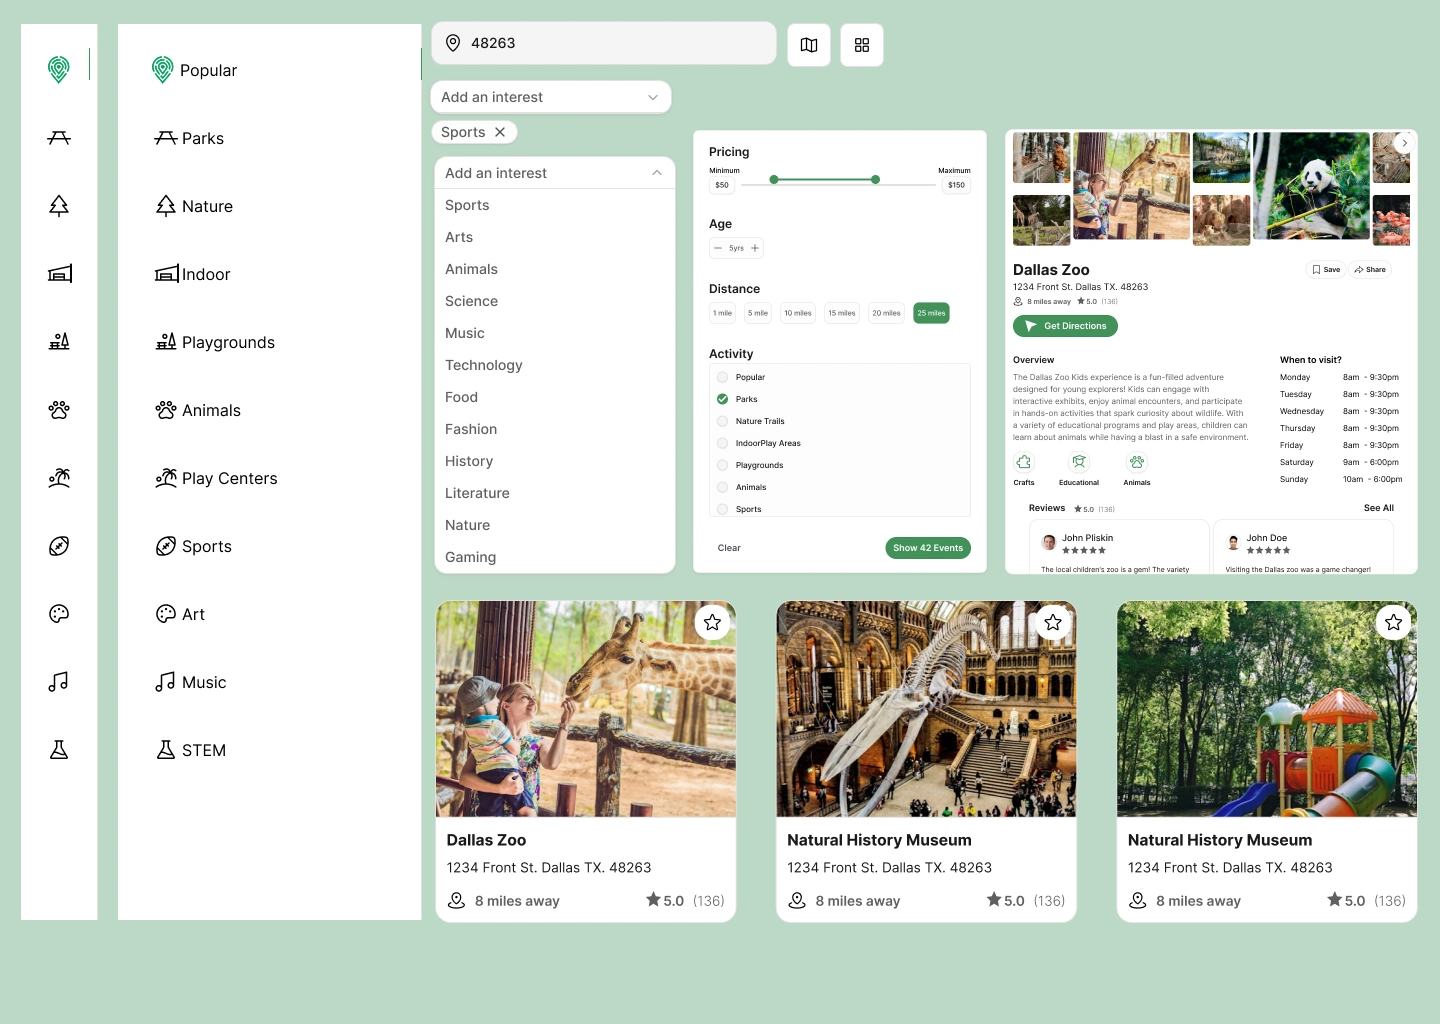Collapse the open Add an interest list
The height and width of the screenshot is (1024, 1440).
point(555,173)
